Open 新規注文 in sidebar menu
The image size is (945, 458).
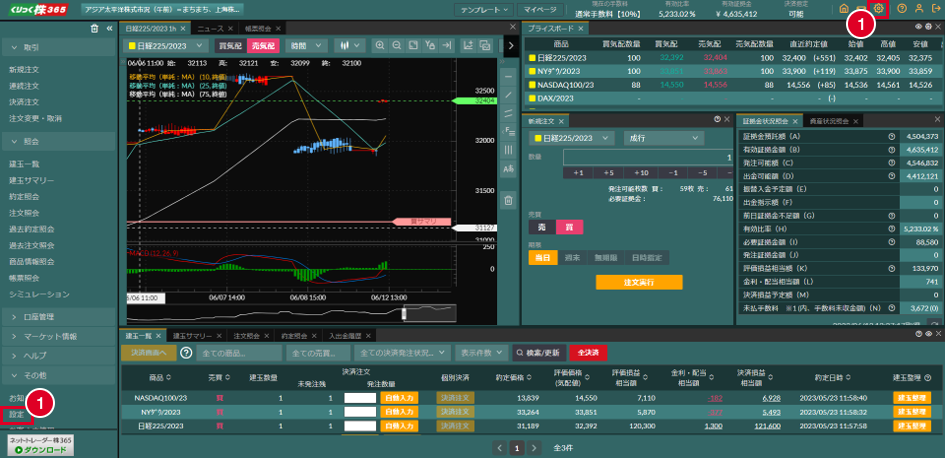(24, 70)
